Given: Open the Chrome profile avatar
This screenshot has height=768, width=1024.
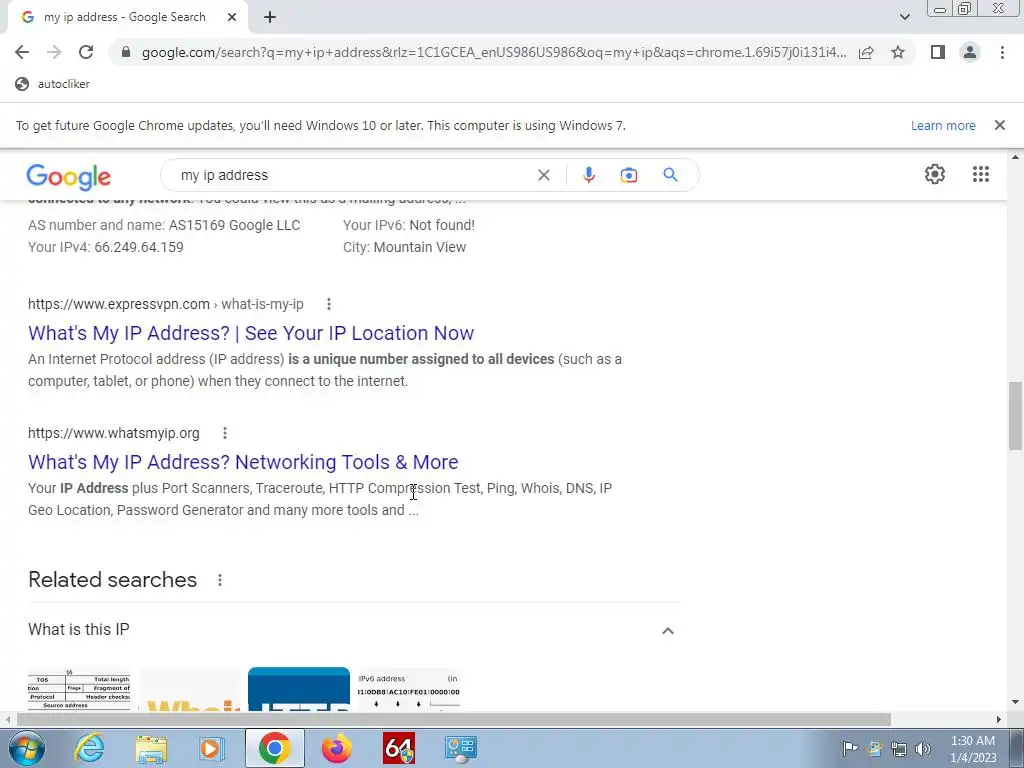Looking at the screenshot, I should tap(970, 52).
